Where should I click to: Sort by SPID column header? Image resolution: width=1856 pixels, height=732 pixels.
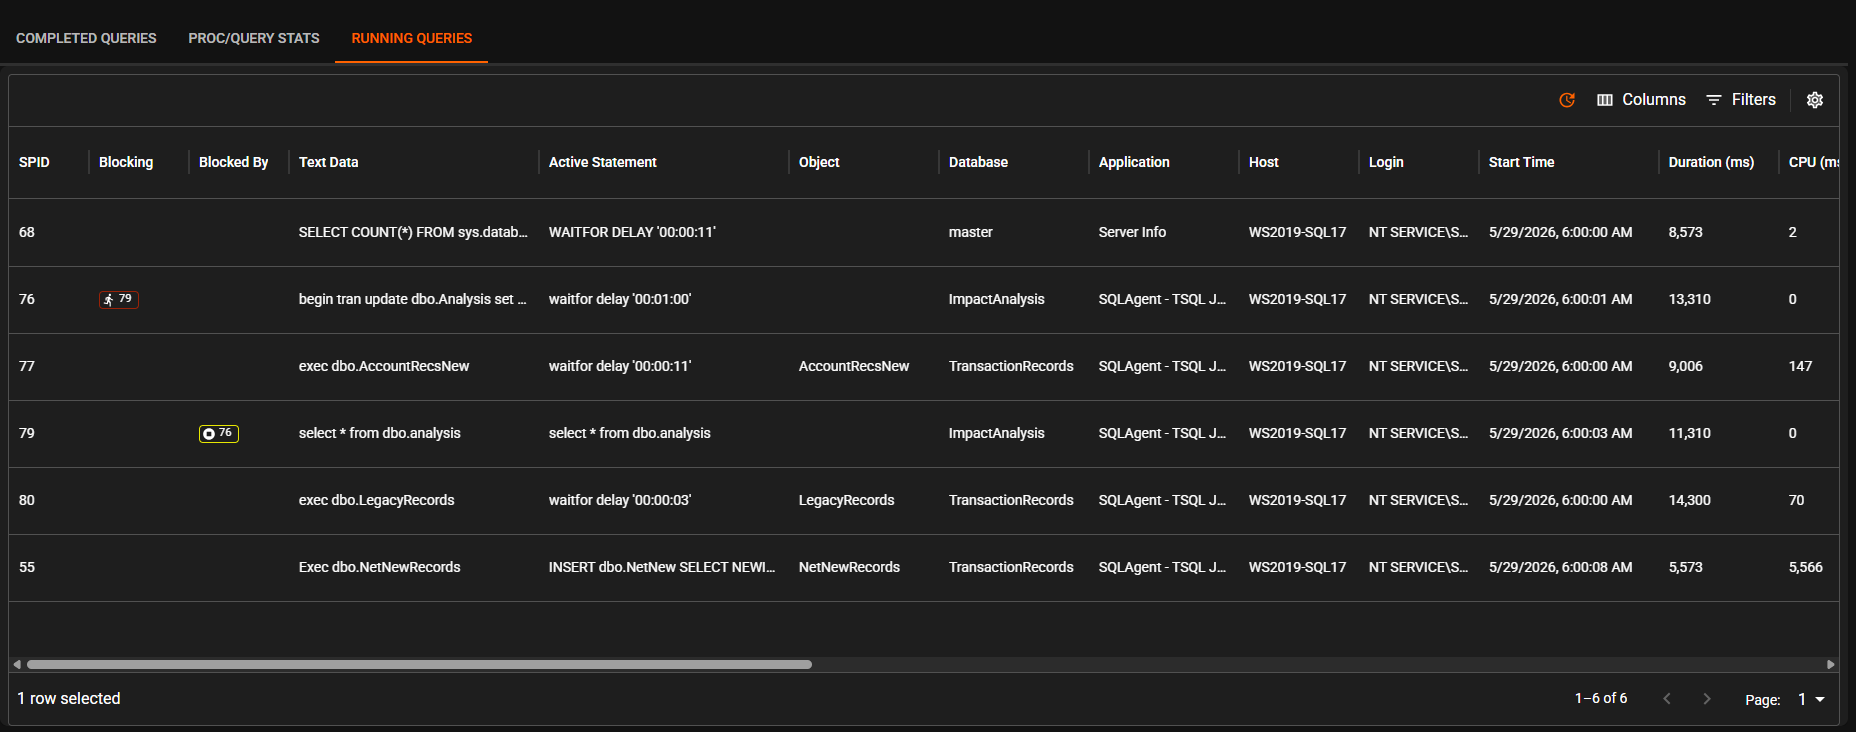pyautogui.click(x=34, y=162)
